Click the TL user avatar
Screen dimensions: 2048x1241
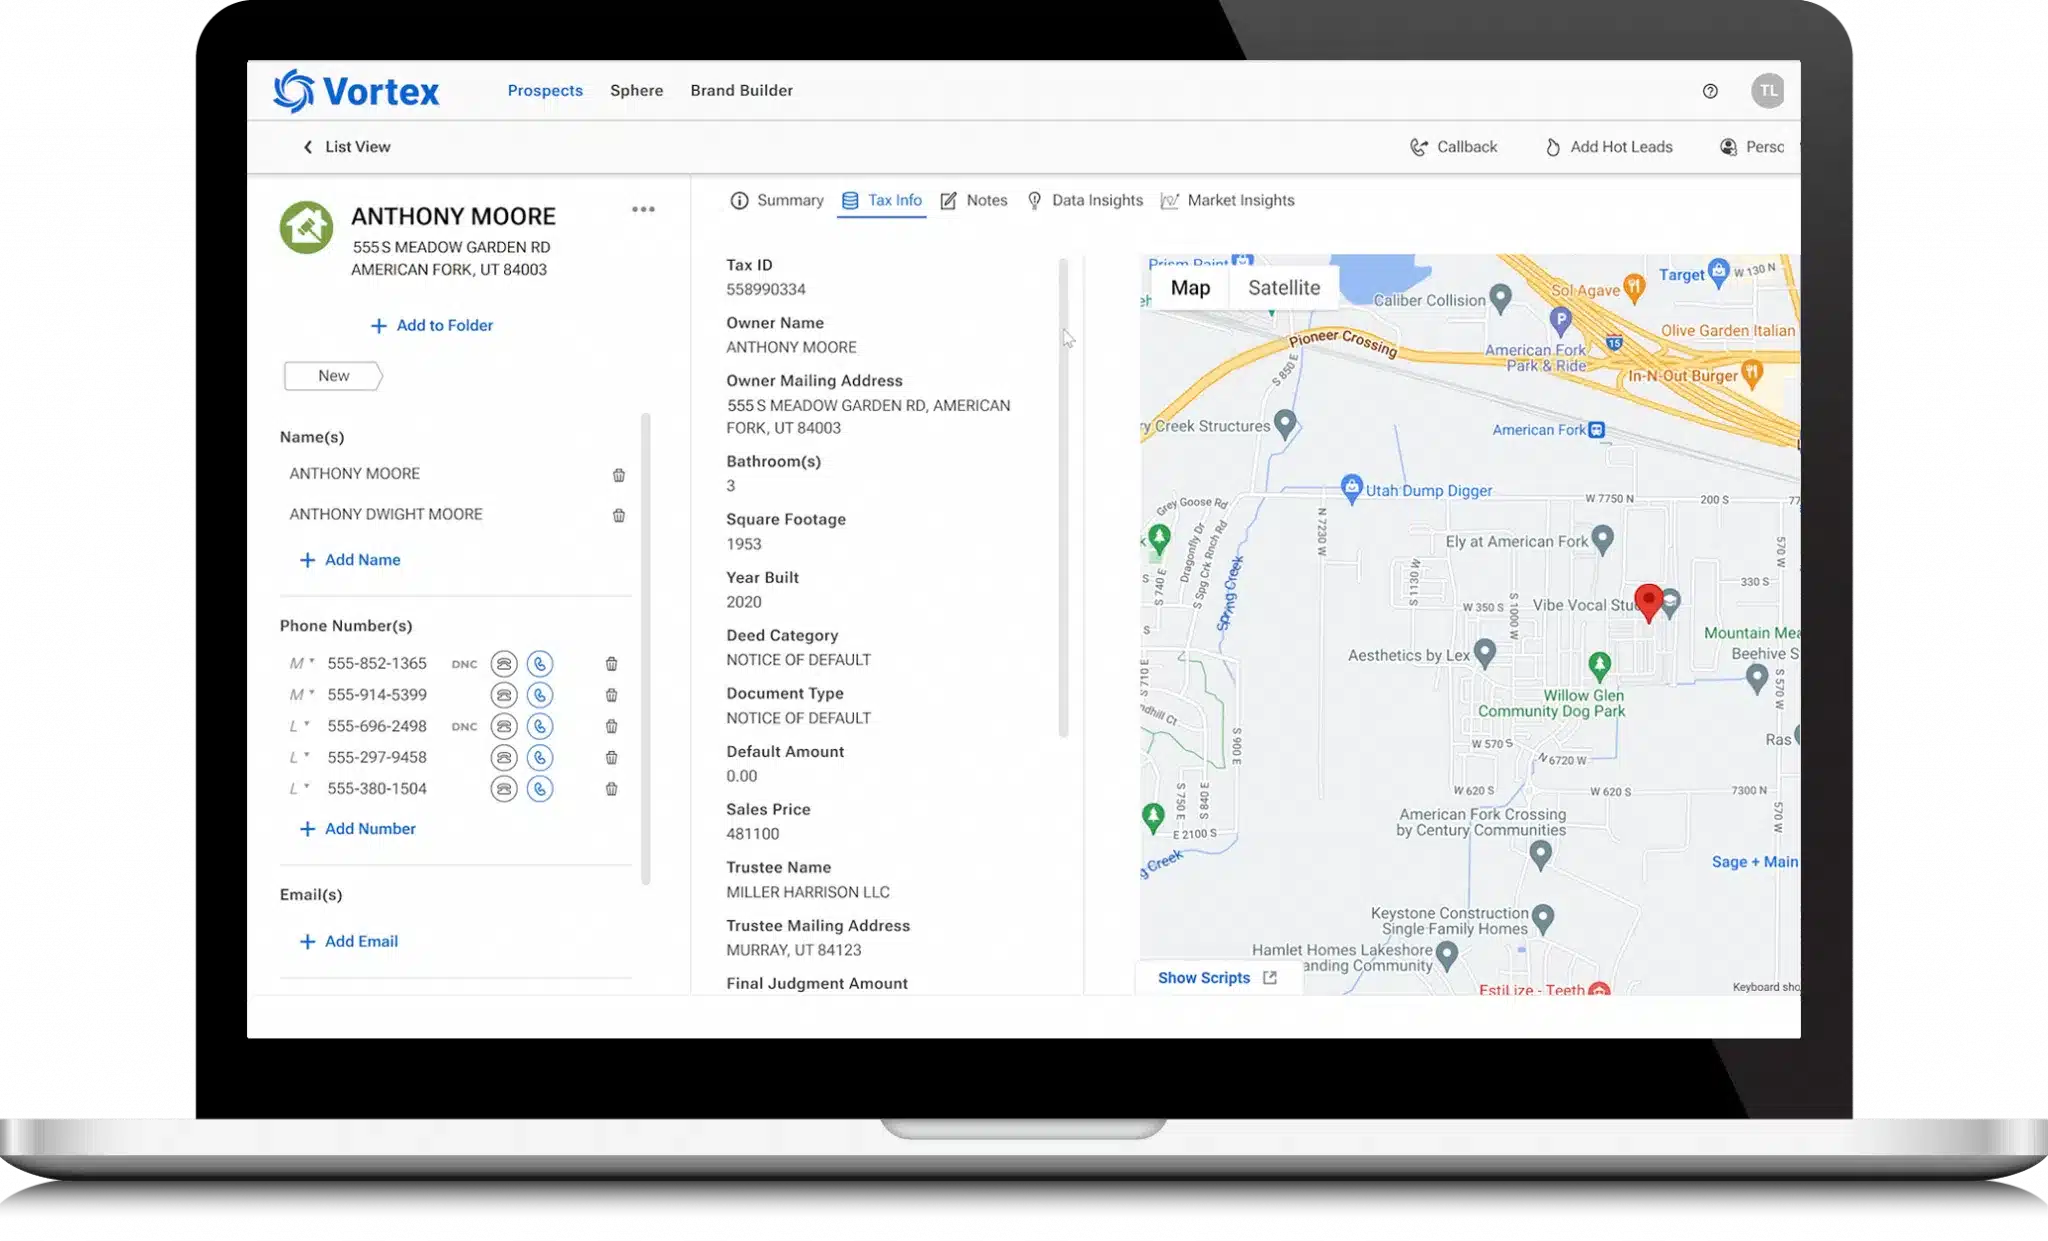coord(1768,90)
